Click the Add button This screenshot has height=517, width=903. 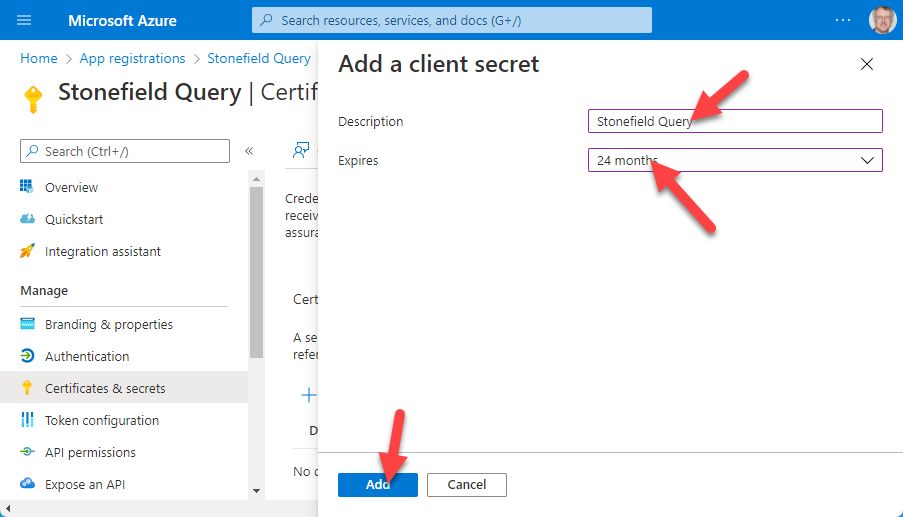tap(377, 484)
